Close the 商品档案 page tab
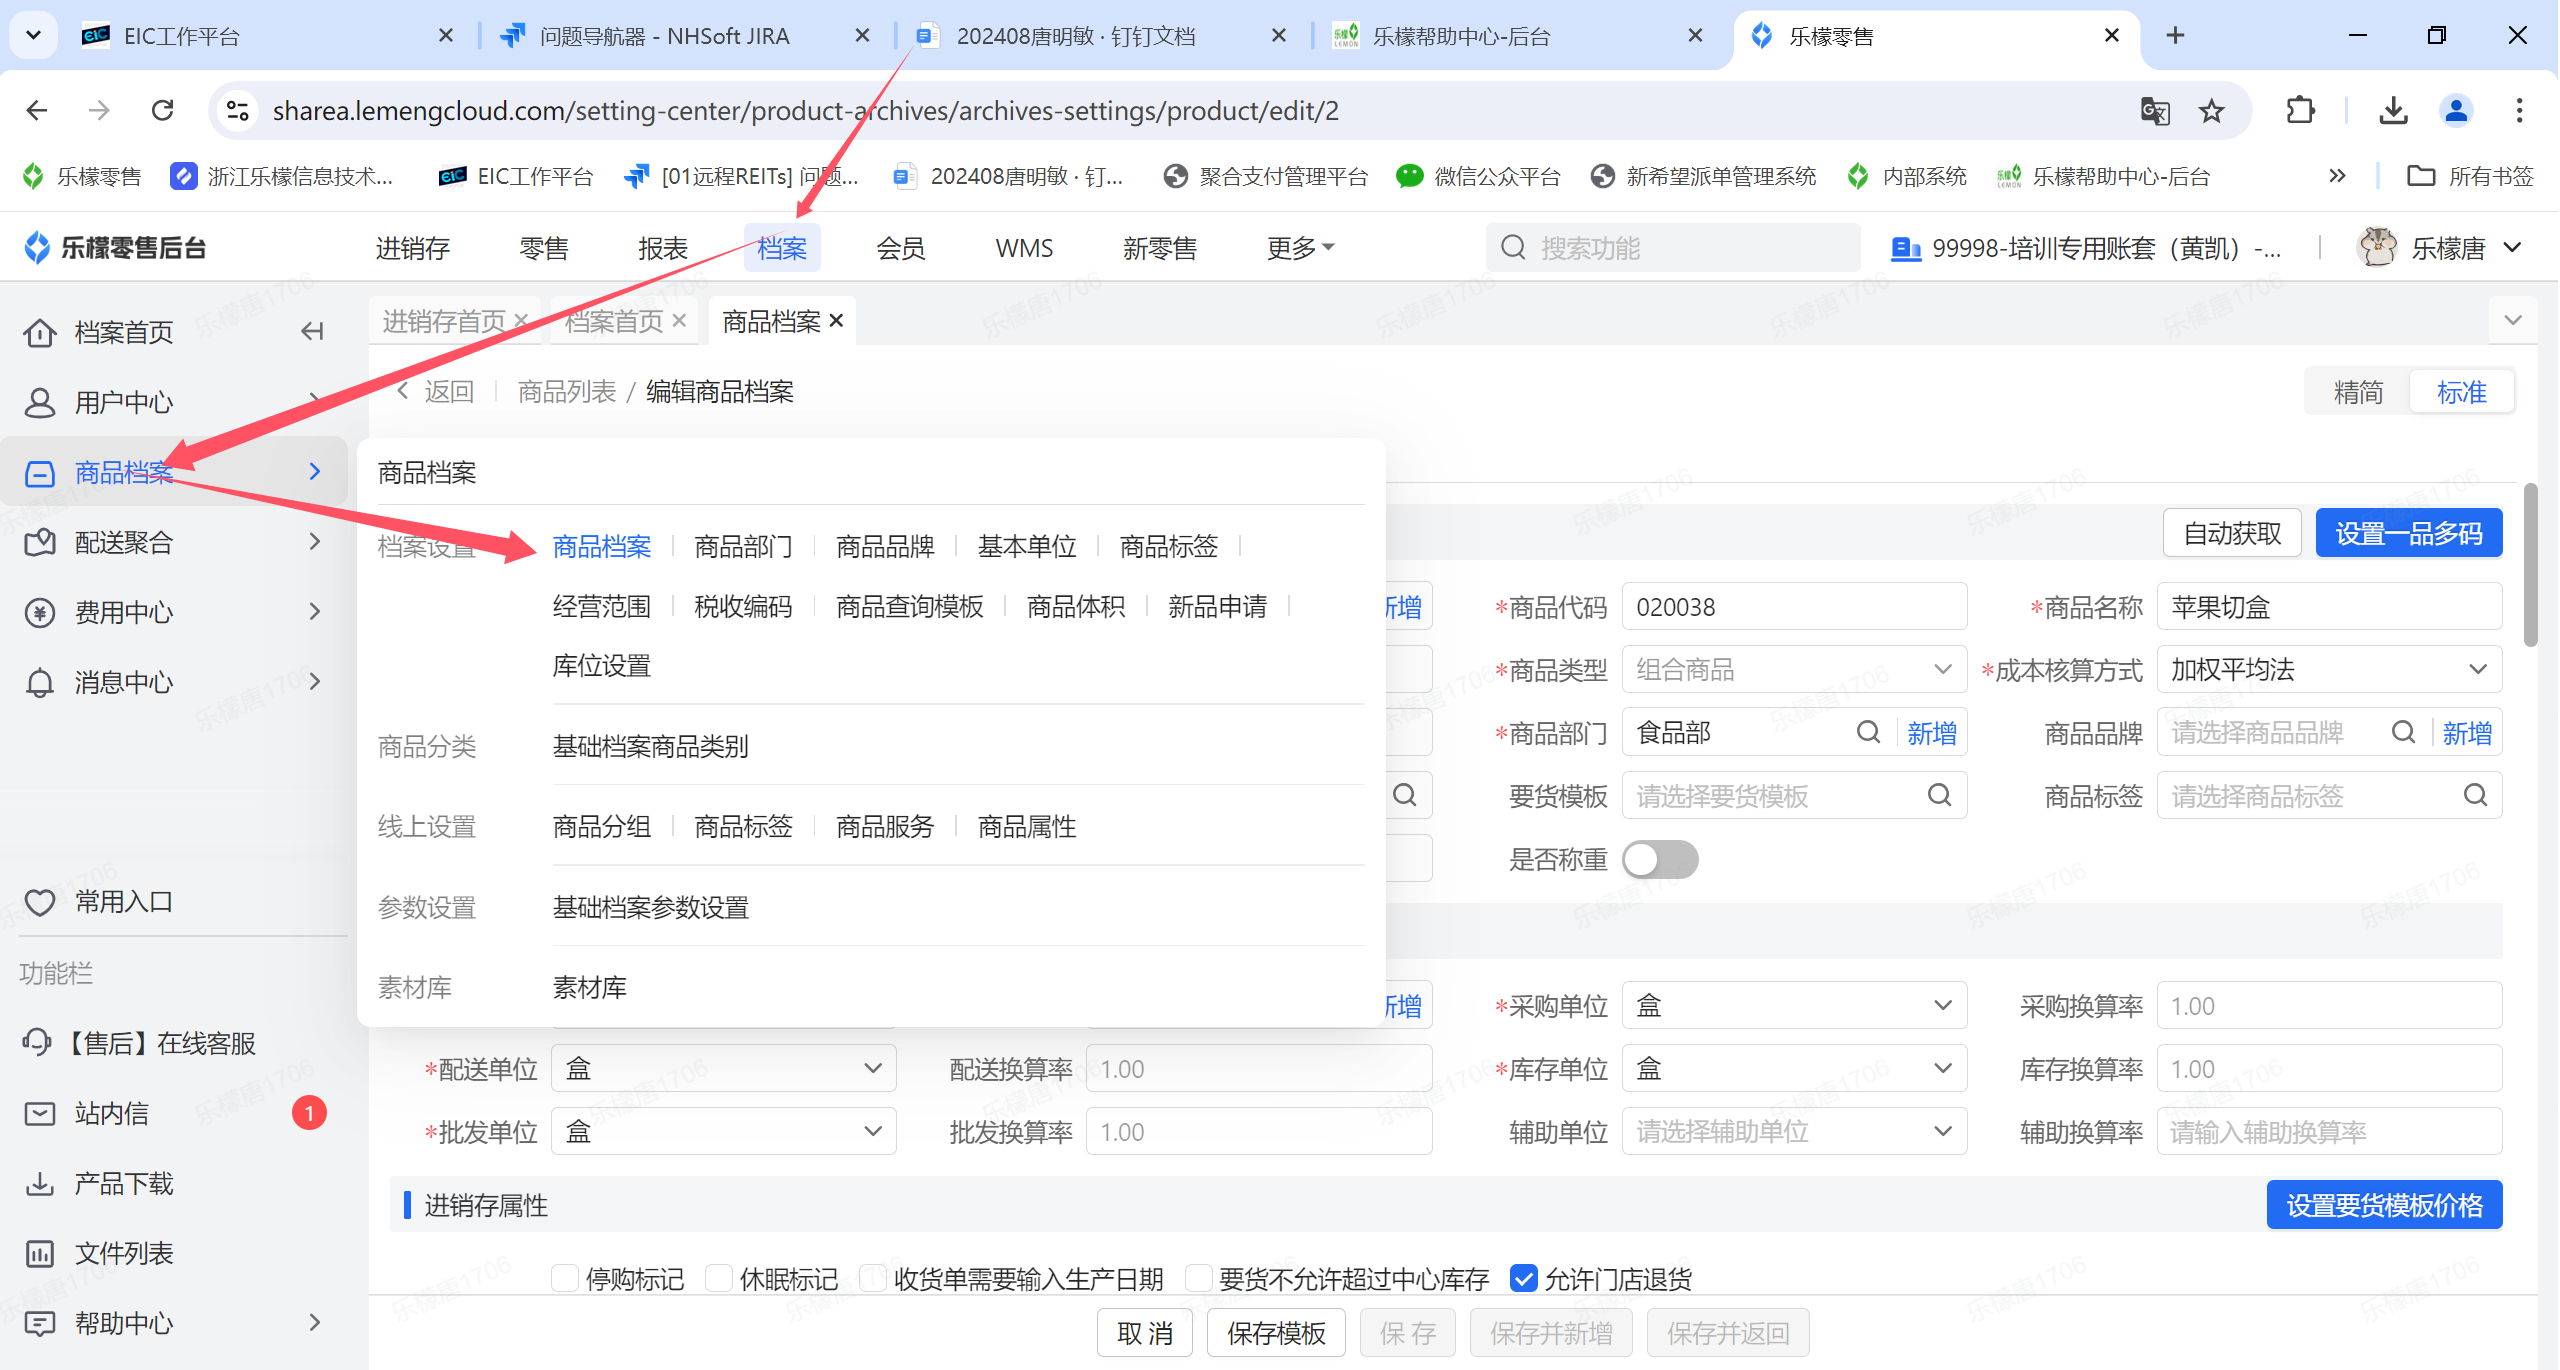 pyautogui.click(x=836, y=320)
